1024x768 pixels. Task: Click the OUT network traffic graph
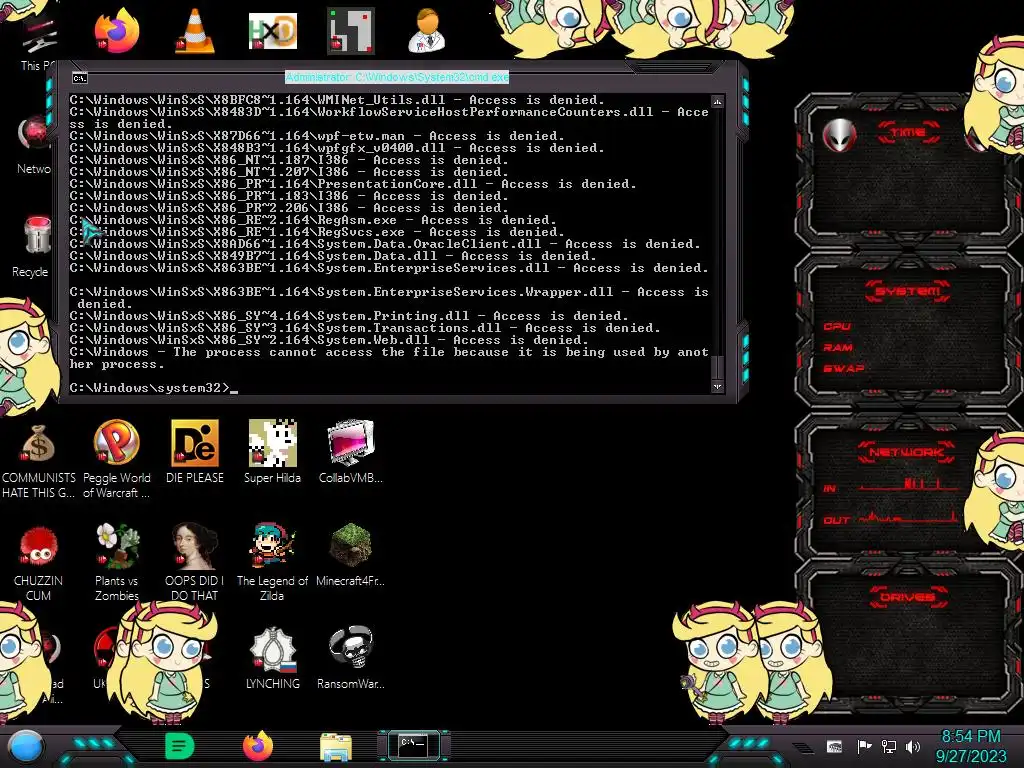pos(909,517)
